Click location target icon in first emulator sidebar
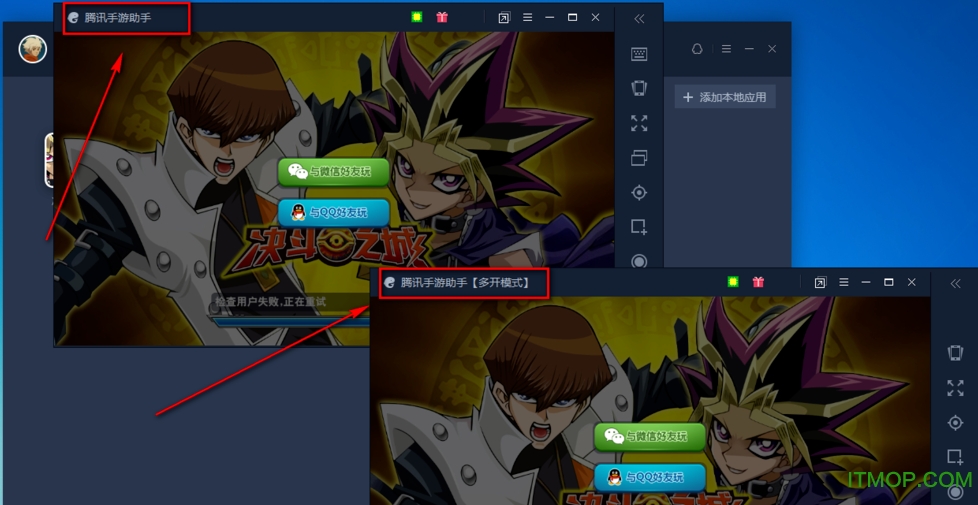The image size is (978, 505). (639, 193)
